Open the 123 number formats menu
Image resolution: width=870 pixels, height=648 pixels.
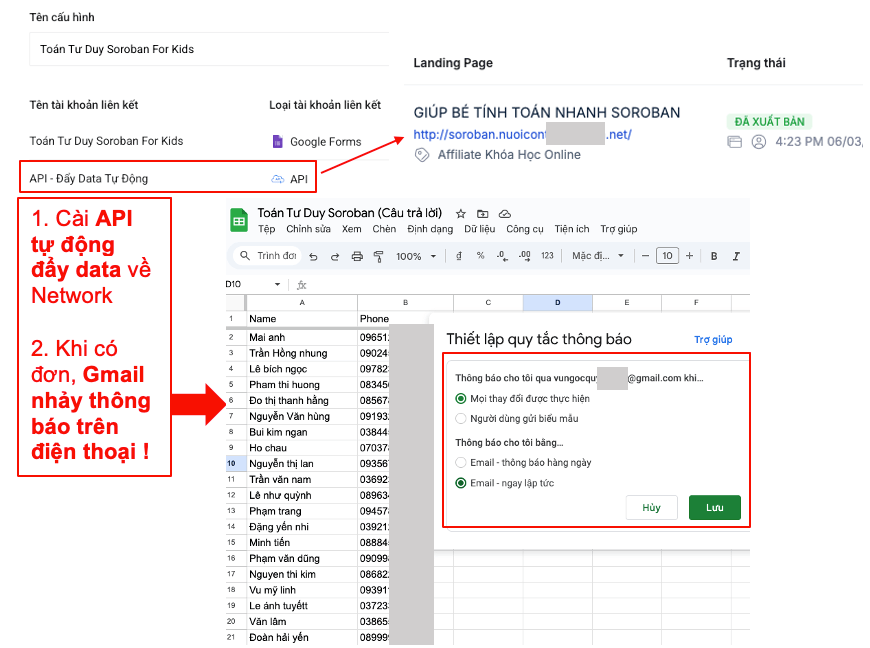(547, 256)
